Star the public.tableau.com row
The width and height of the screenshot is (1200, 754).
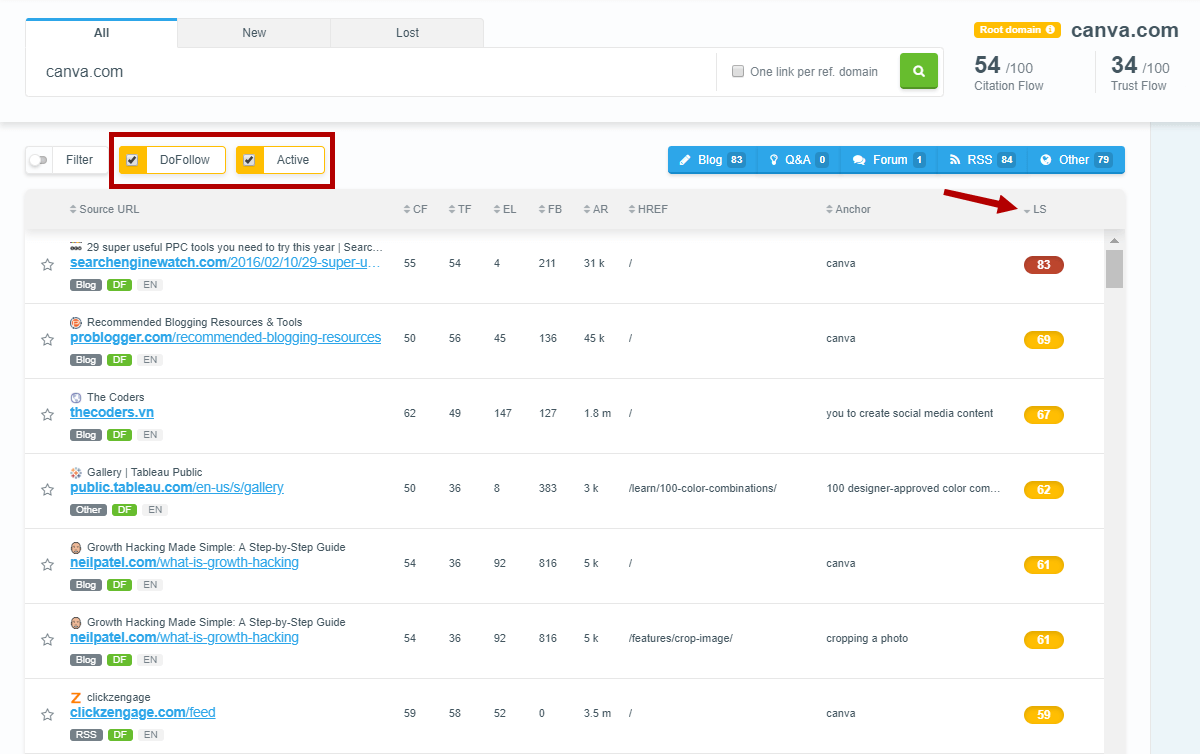pos(47,490)
